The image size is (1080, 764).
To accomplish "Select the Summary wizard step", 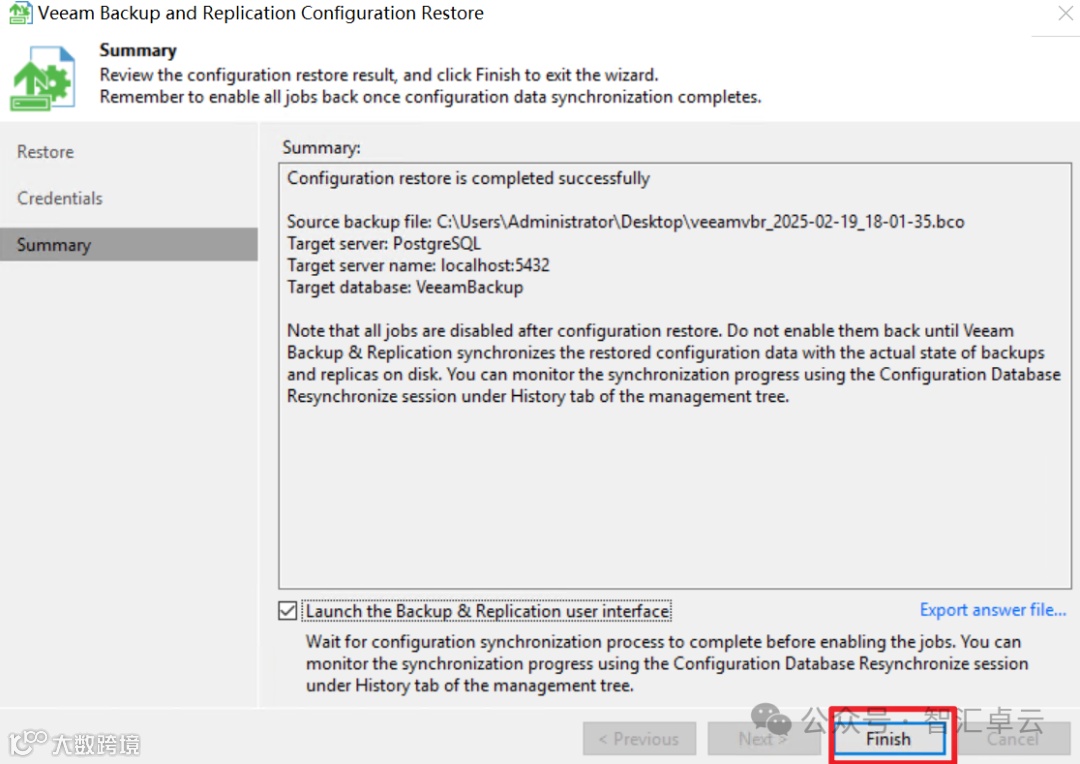I will 129,245.
